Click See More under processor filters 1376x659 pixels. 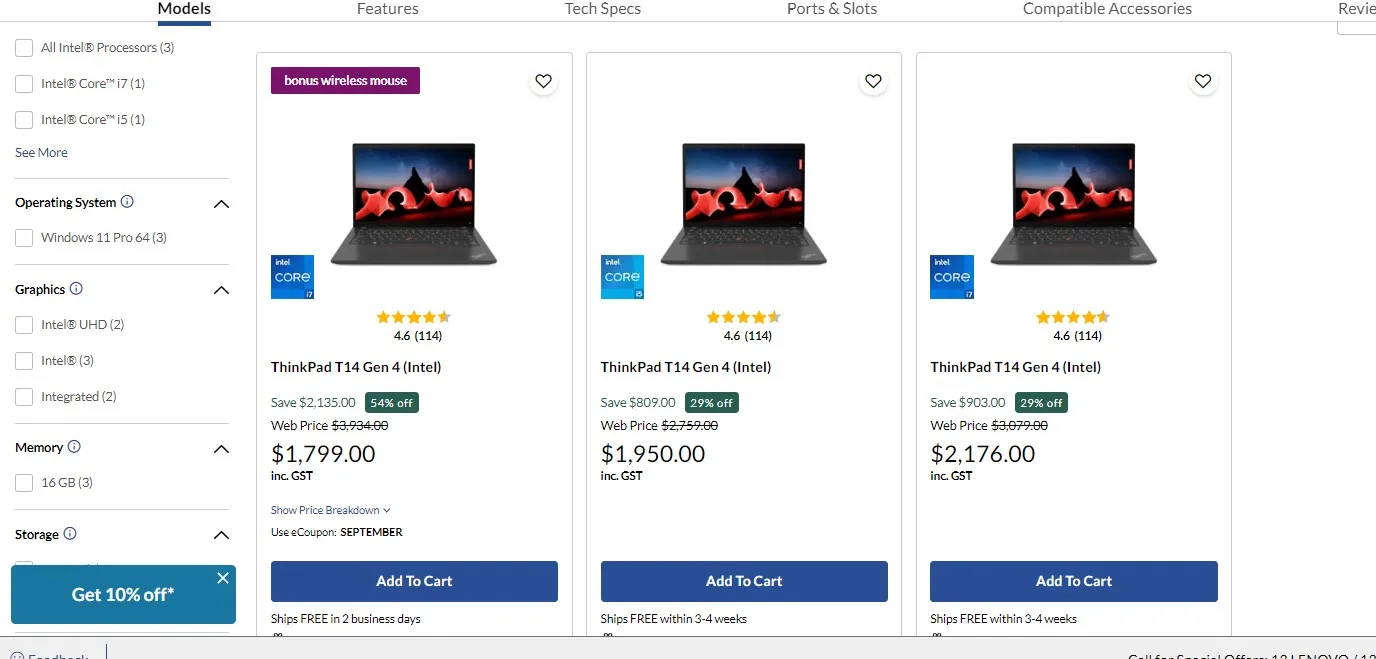(x=41, y=153)
